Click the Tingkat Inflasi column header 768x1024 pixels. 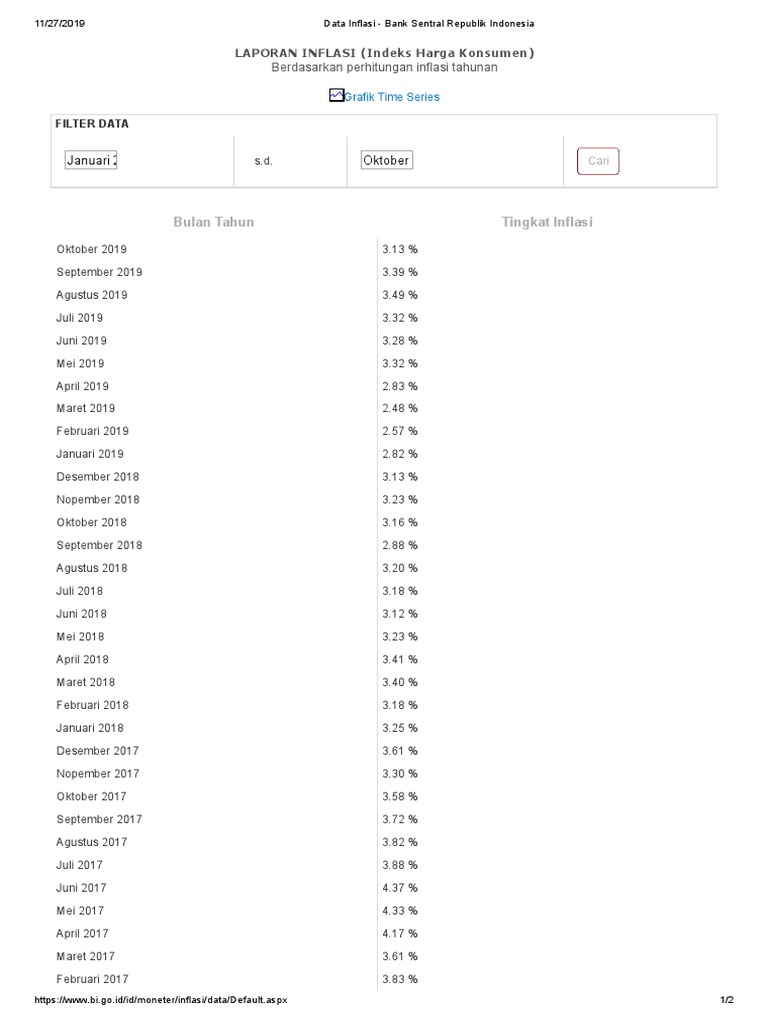click(547, 222)
